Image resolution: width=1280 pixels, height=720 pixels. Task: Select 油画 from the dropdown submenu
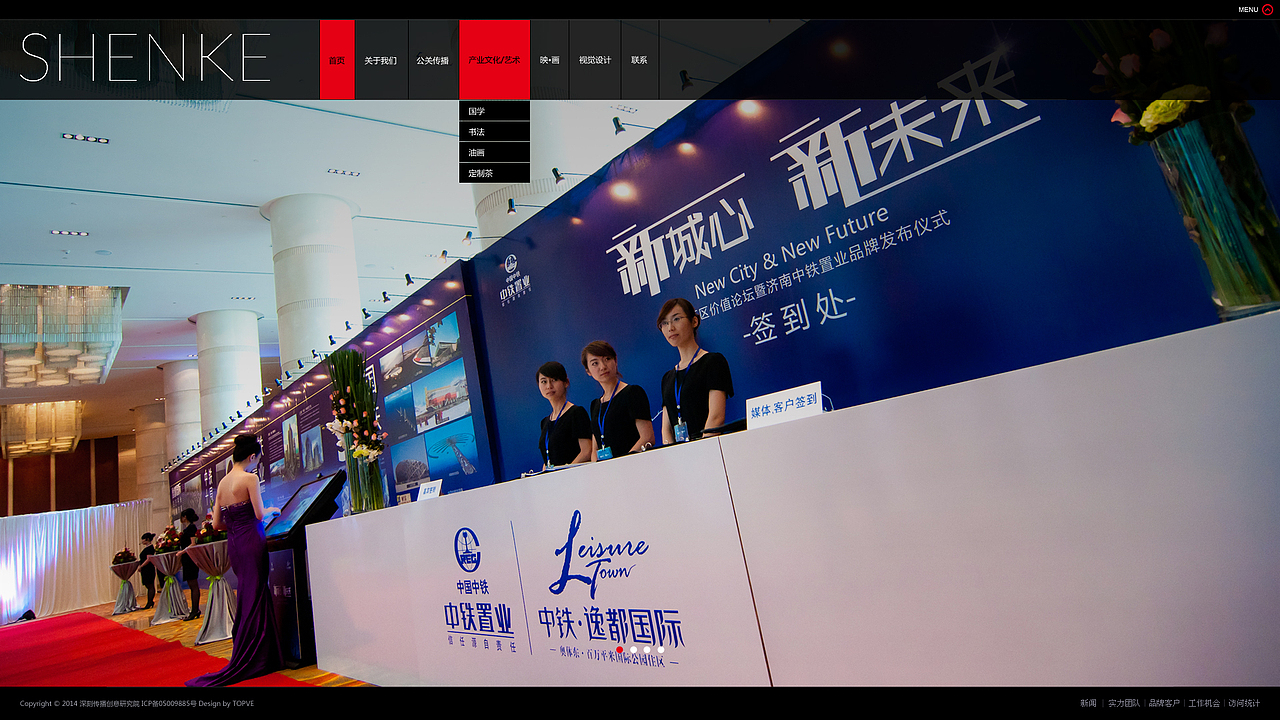pos(495,153)
